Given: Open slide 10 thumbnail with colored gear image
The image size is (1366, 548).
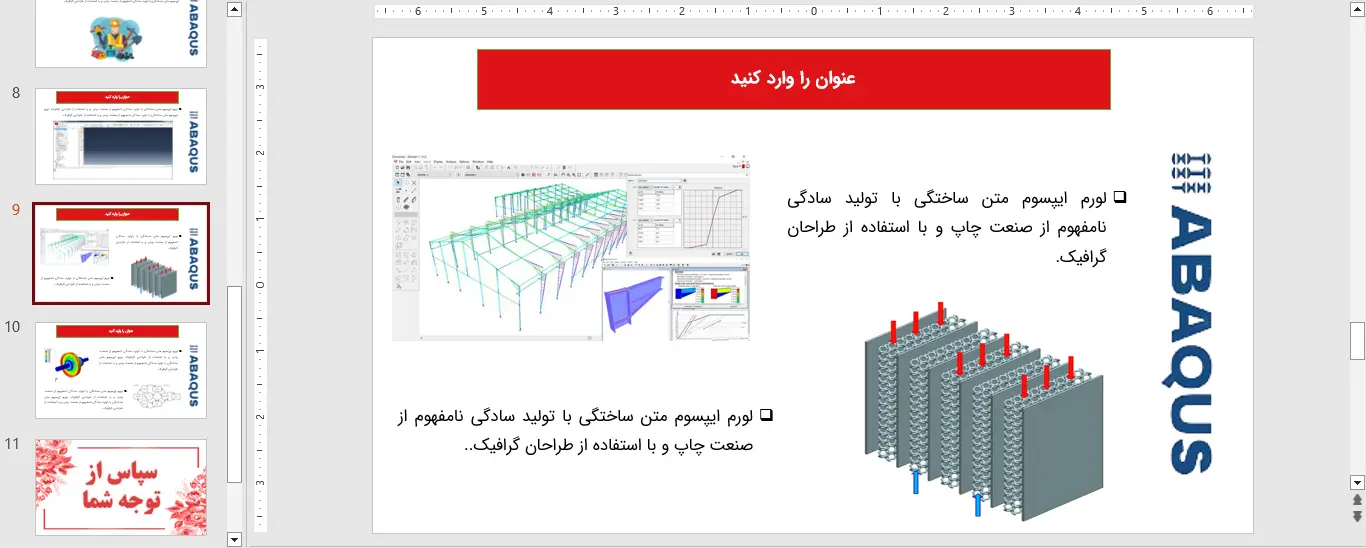Looking at the screenshot, I should (121, 370).
